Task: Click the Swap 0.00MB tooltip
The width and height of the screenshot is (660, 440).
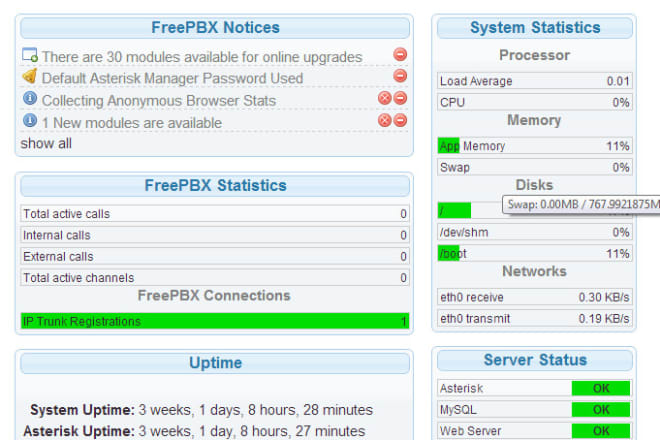Action: (x=581, y=205)
